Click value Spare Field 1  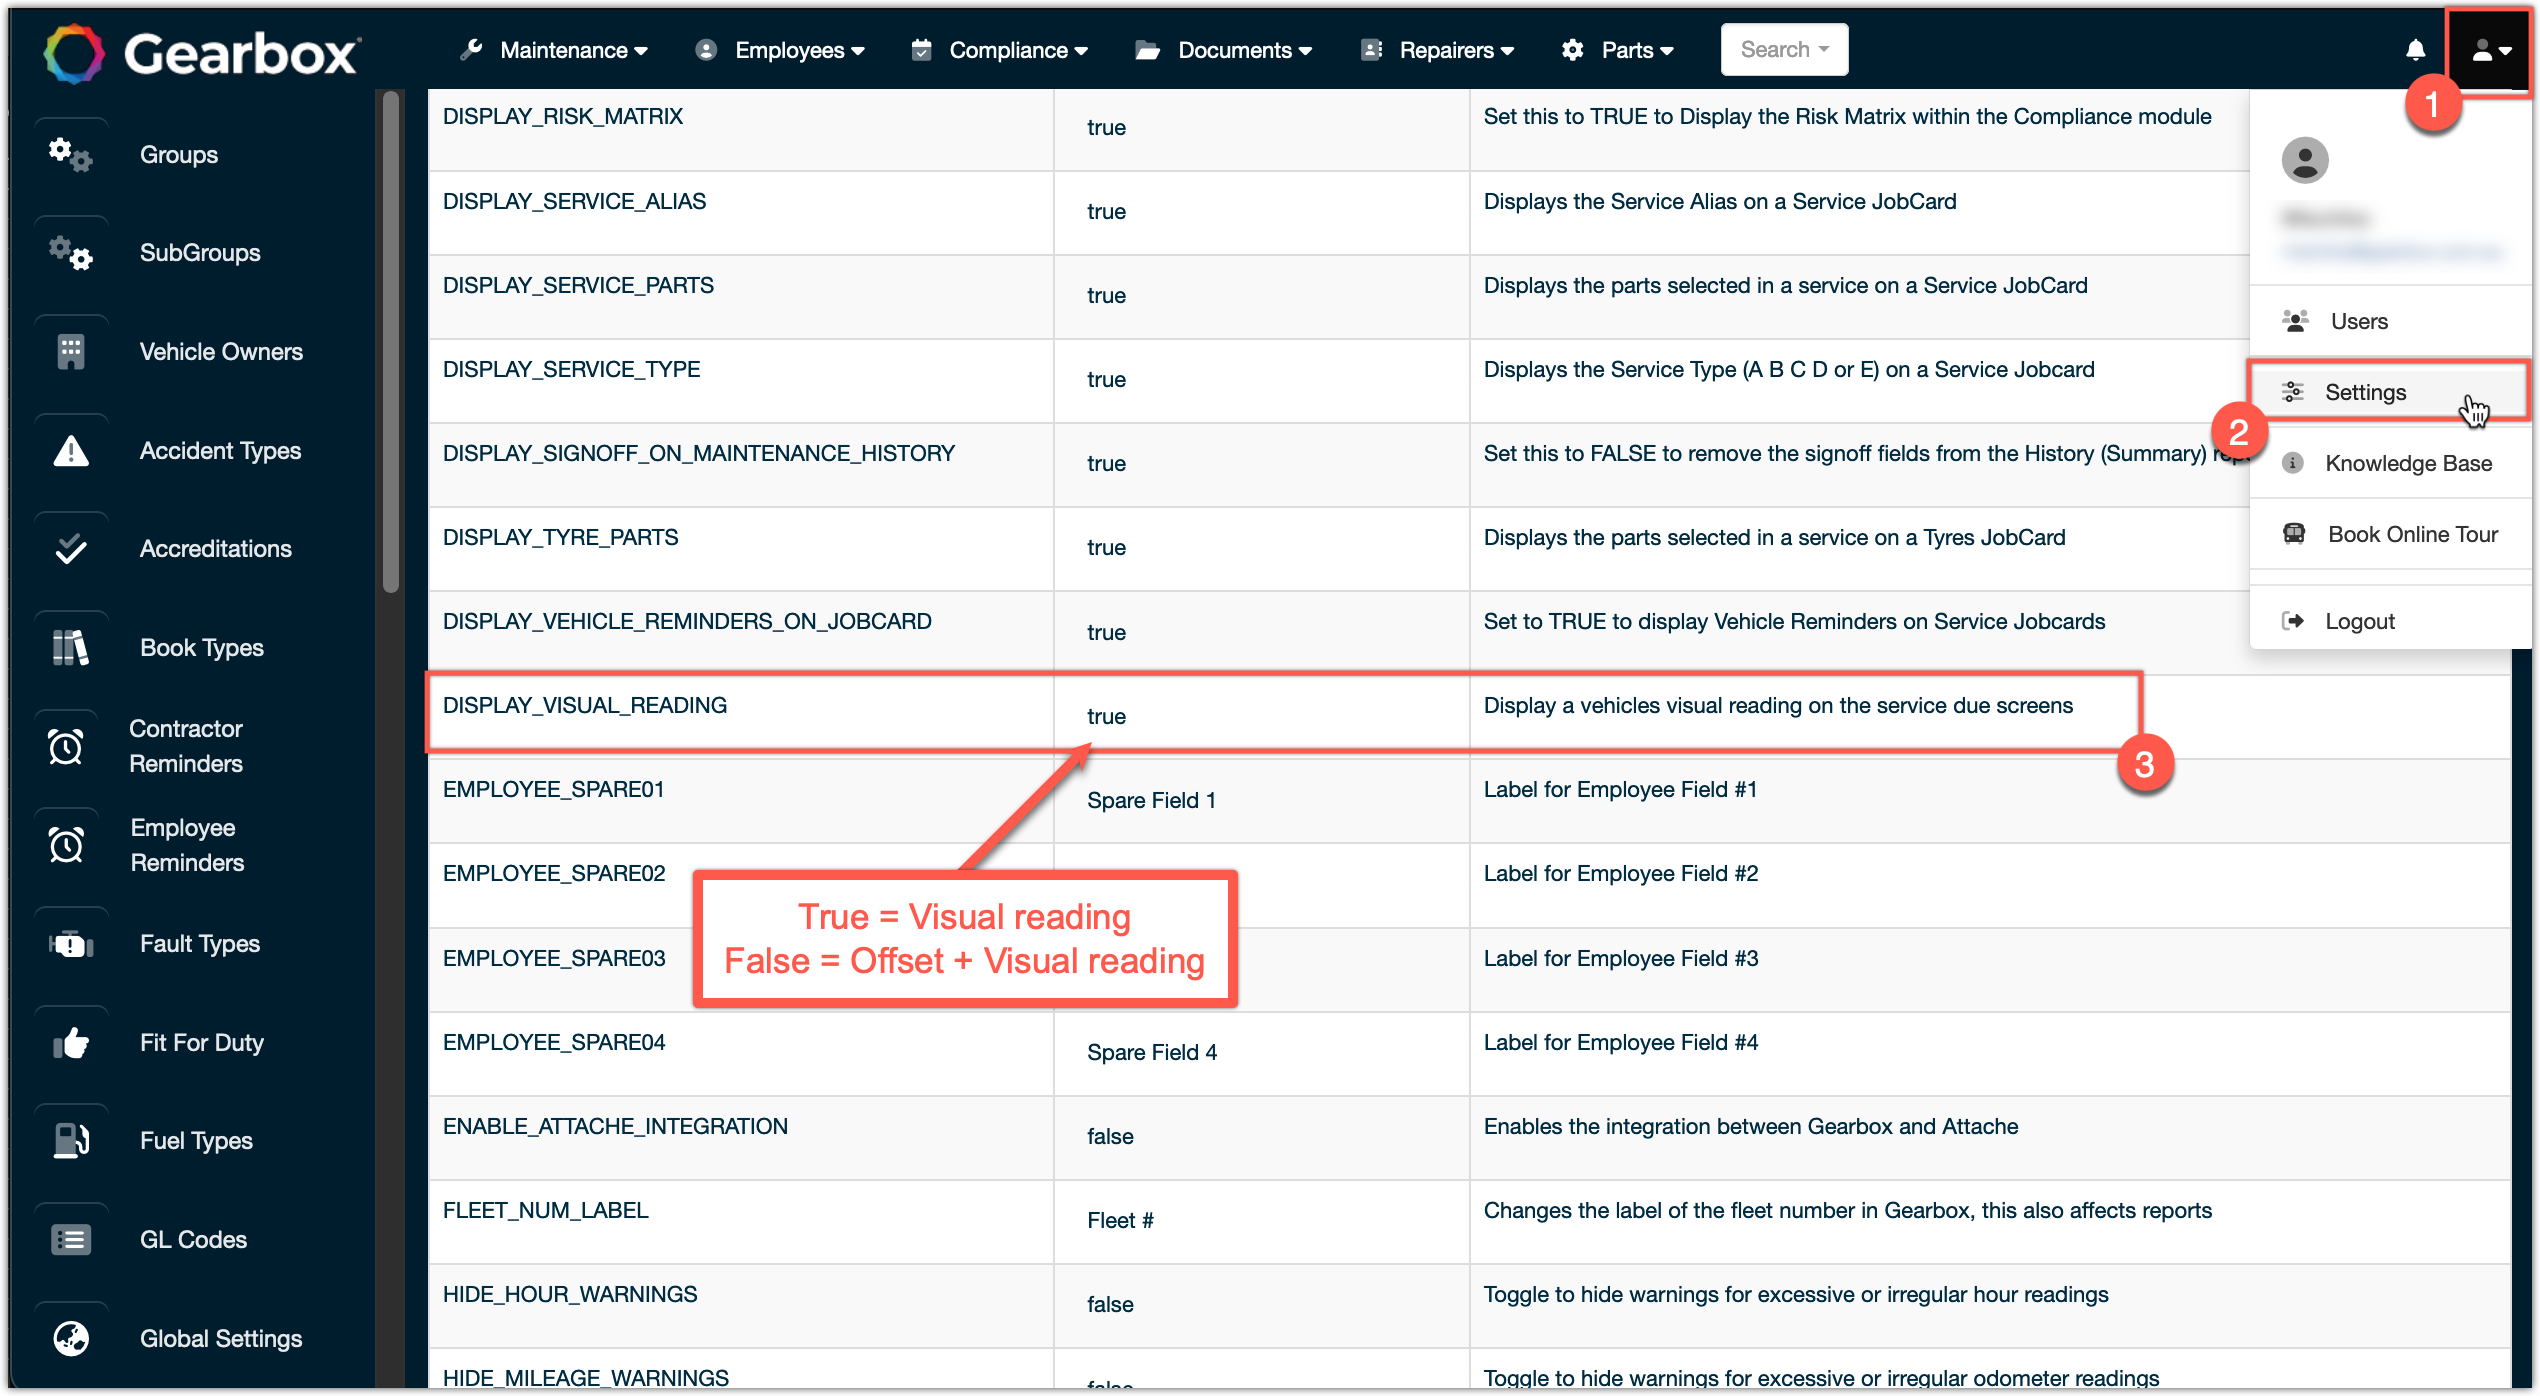click(x=1151, y=800)
